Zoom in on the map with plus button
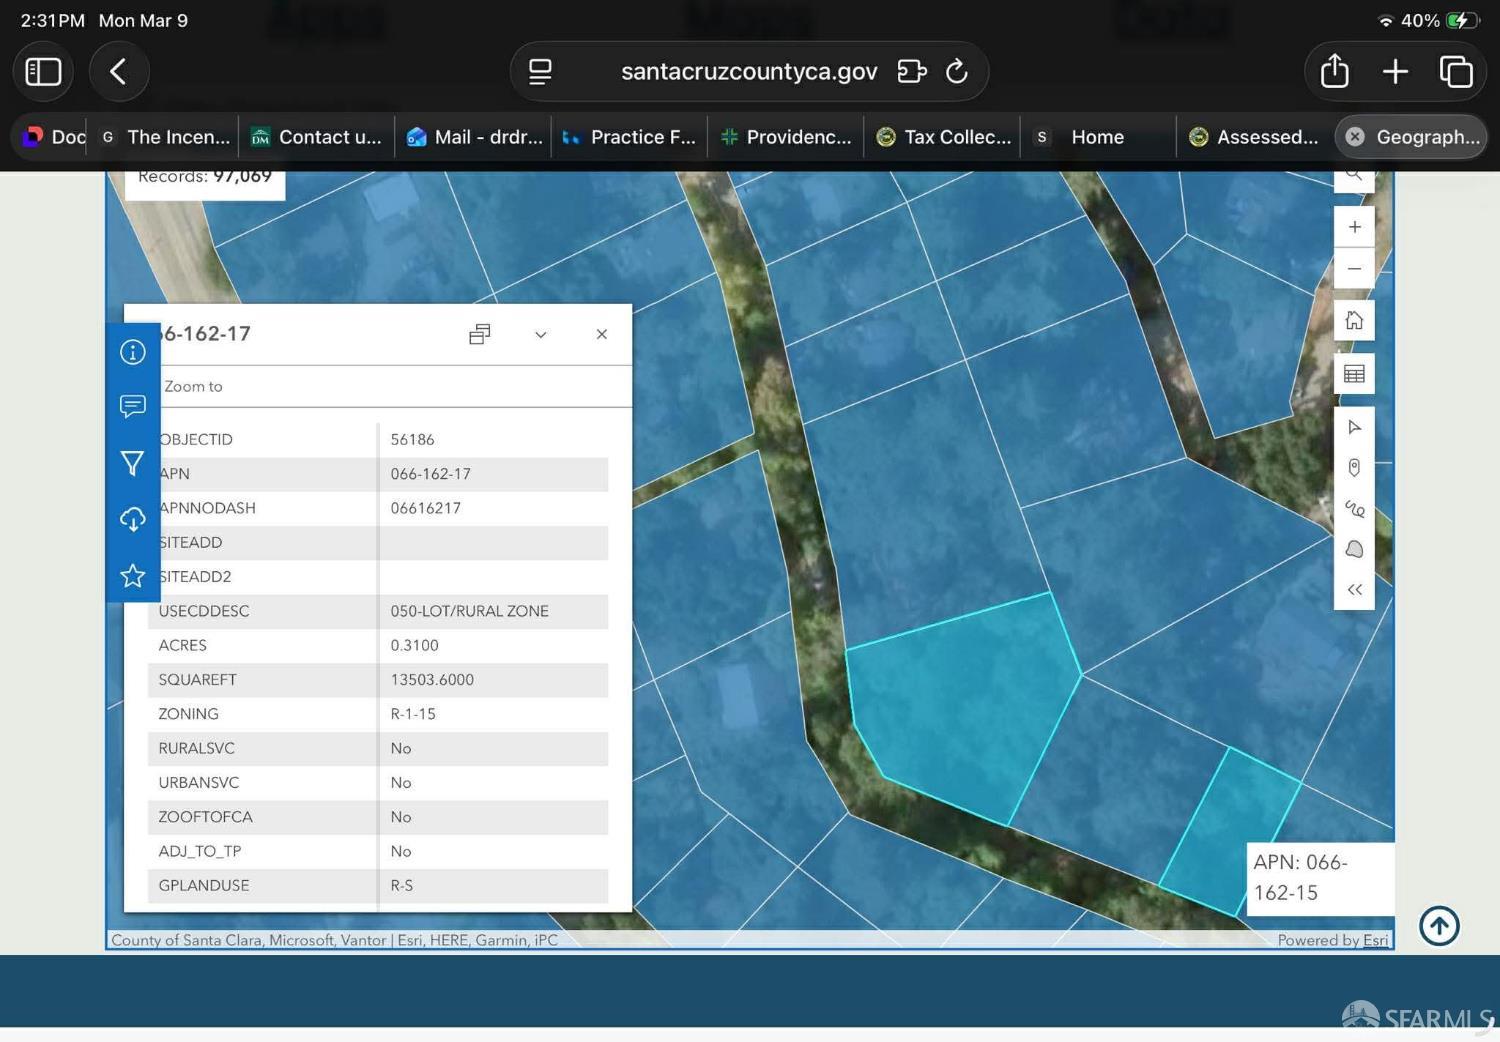 coord(1354,227)
